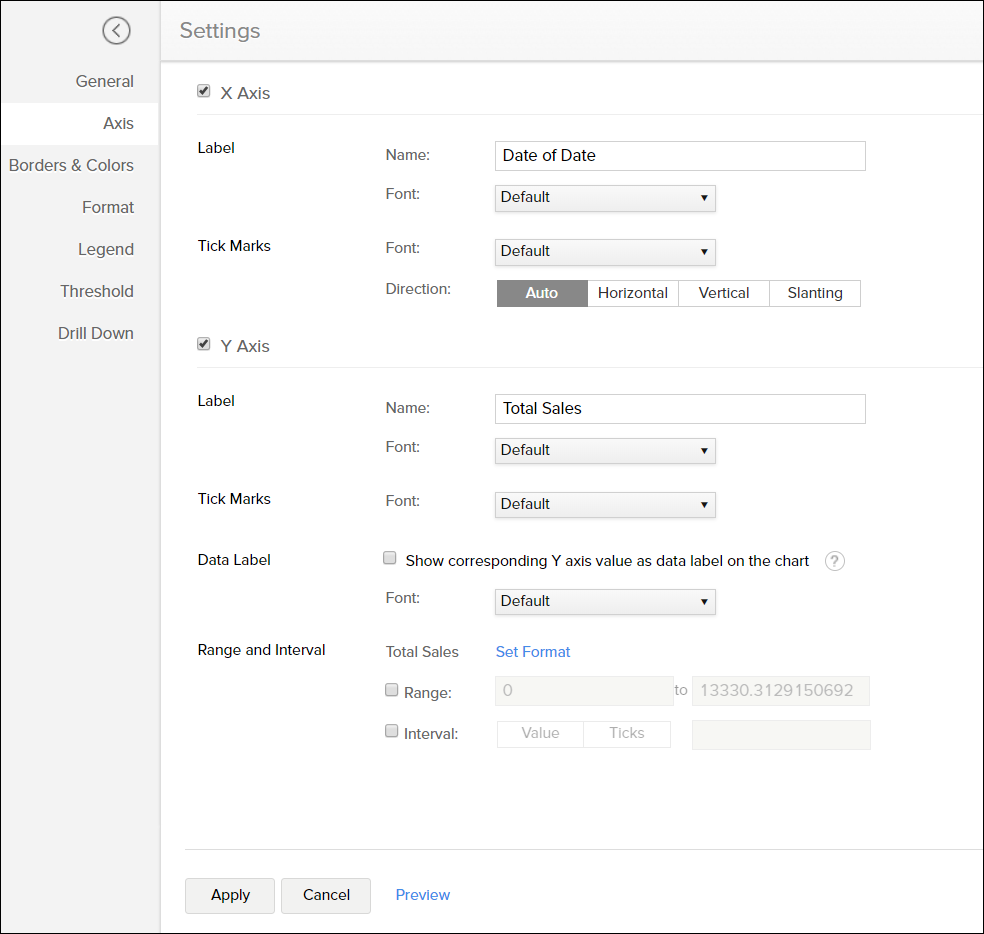Image resolution: width=984 pixels, height=934 pixels.
Task: Open the help tooltip next to data label option
Action: pos(835,561)
